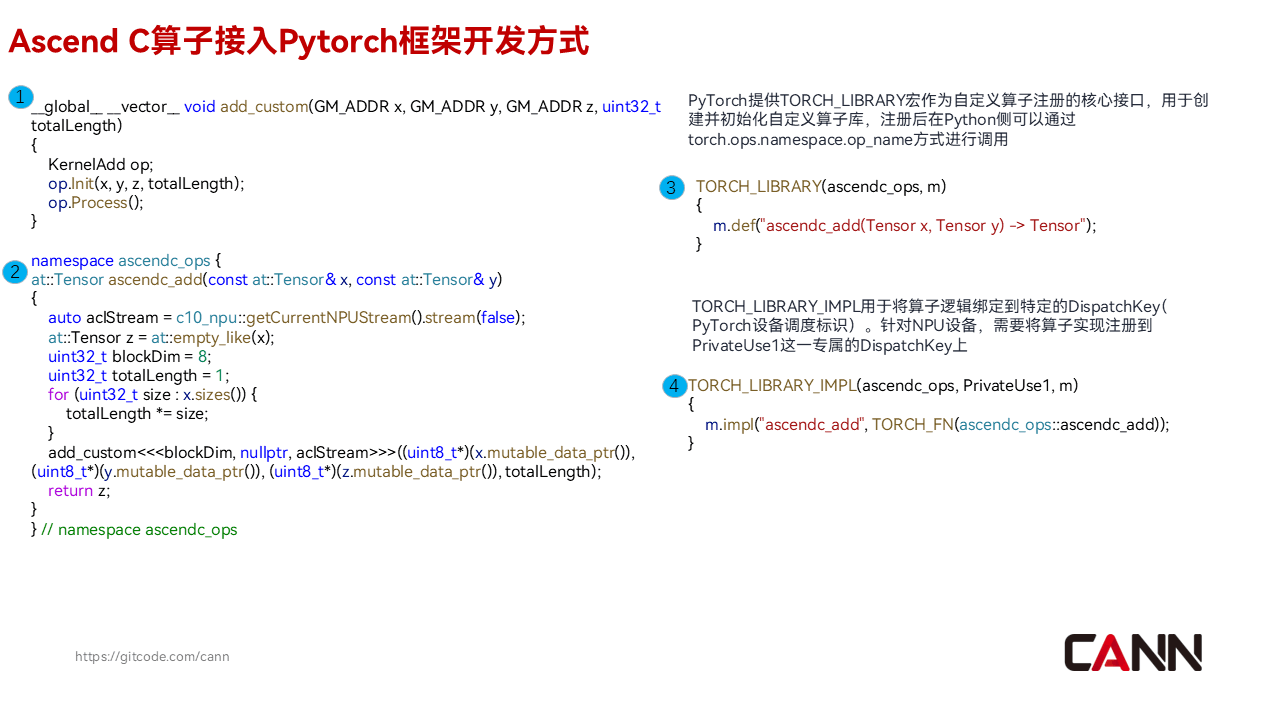Viewport: 1280px width, 720px height.
Task: Click the "__global__ __vector__ void add_custom" line
Action: tap(346, 106)
